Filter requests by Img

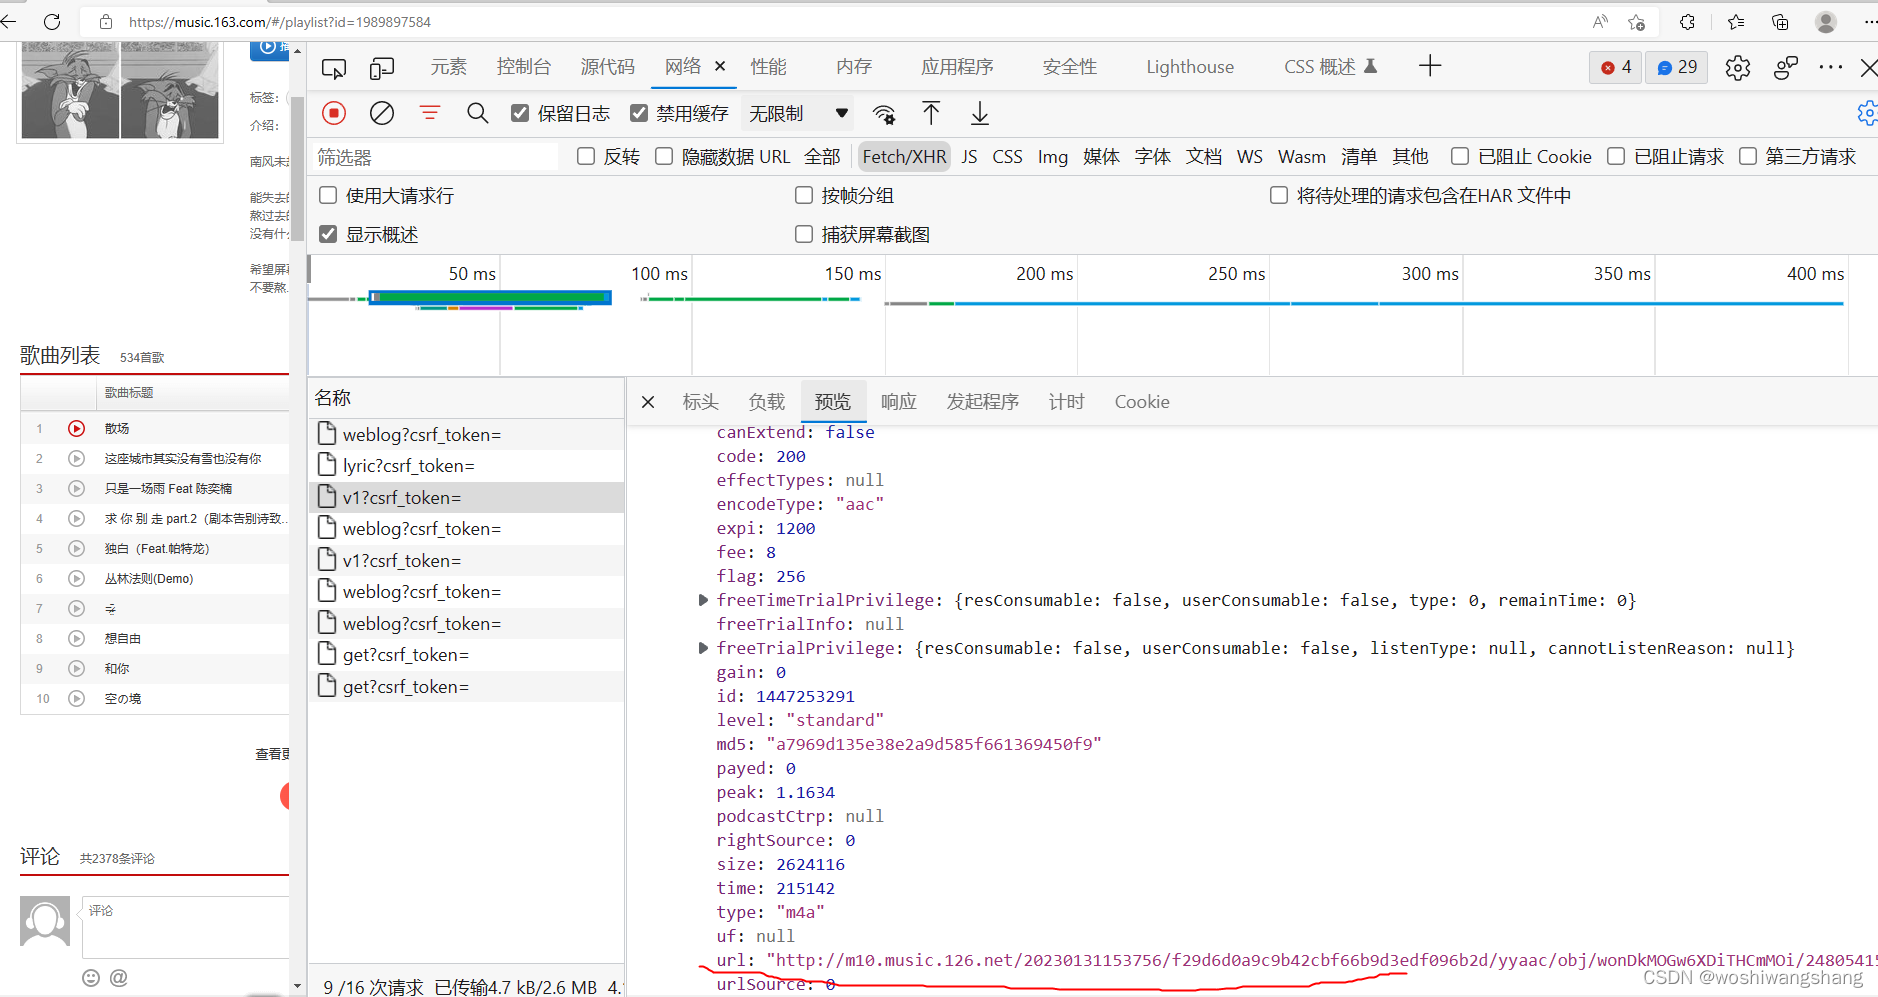tap(1053, 157)
